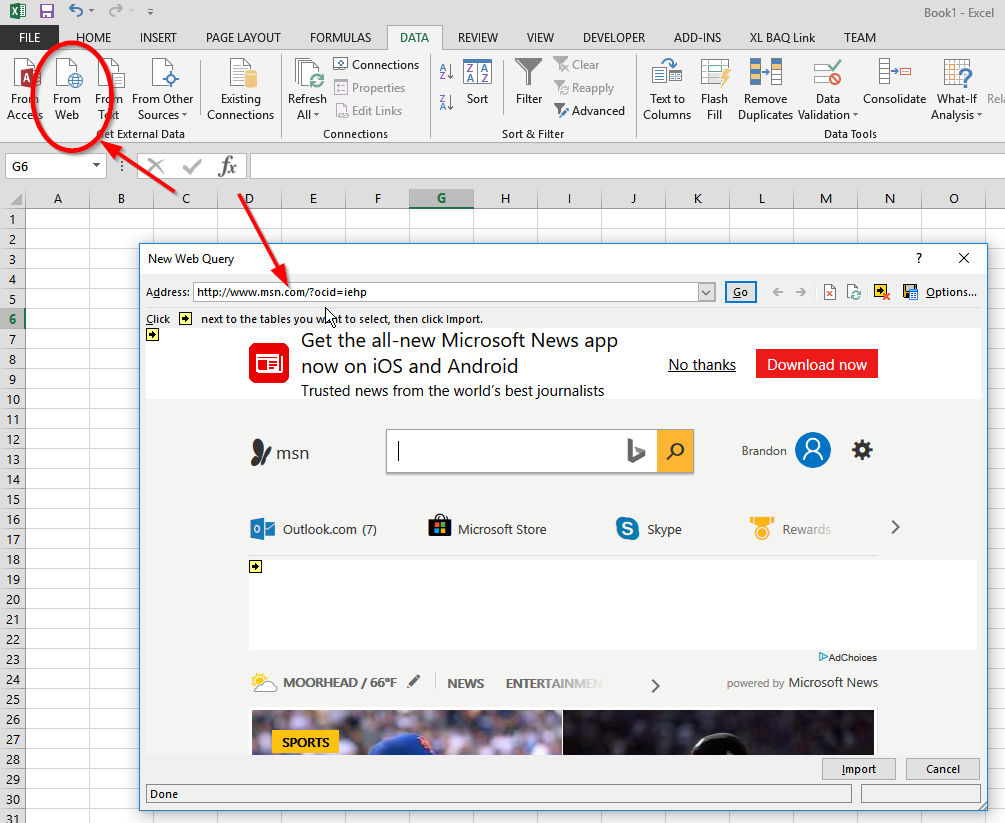Open the Undo history dropdown arrow
The height and width of the screenshot is (823, 1005).
[92, 11]
